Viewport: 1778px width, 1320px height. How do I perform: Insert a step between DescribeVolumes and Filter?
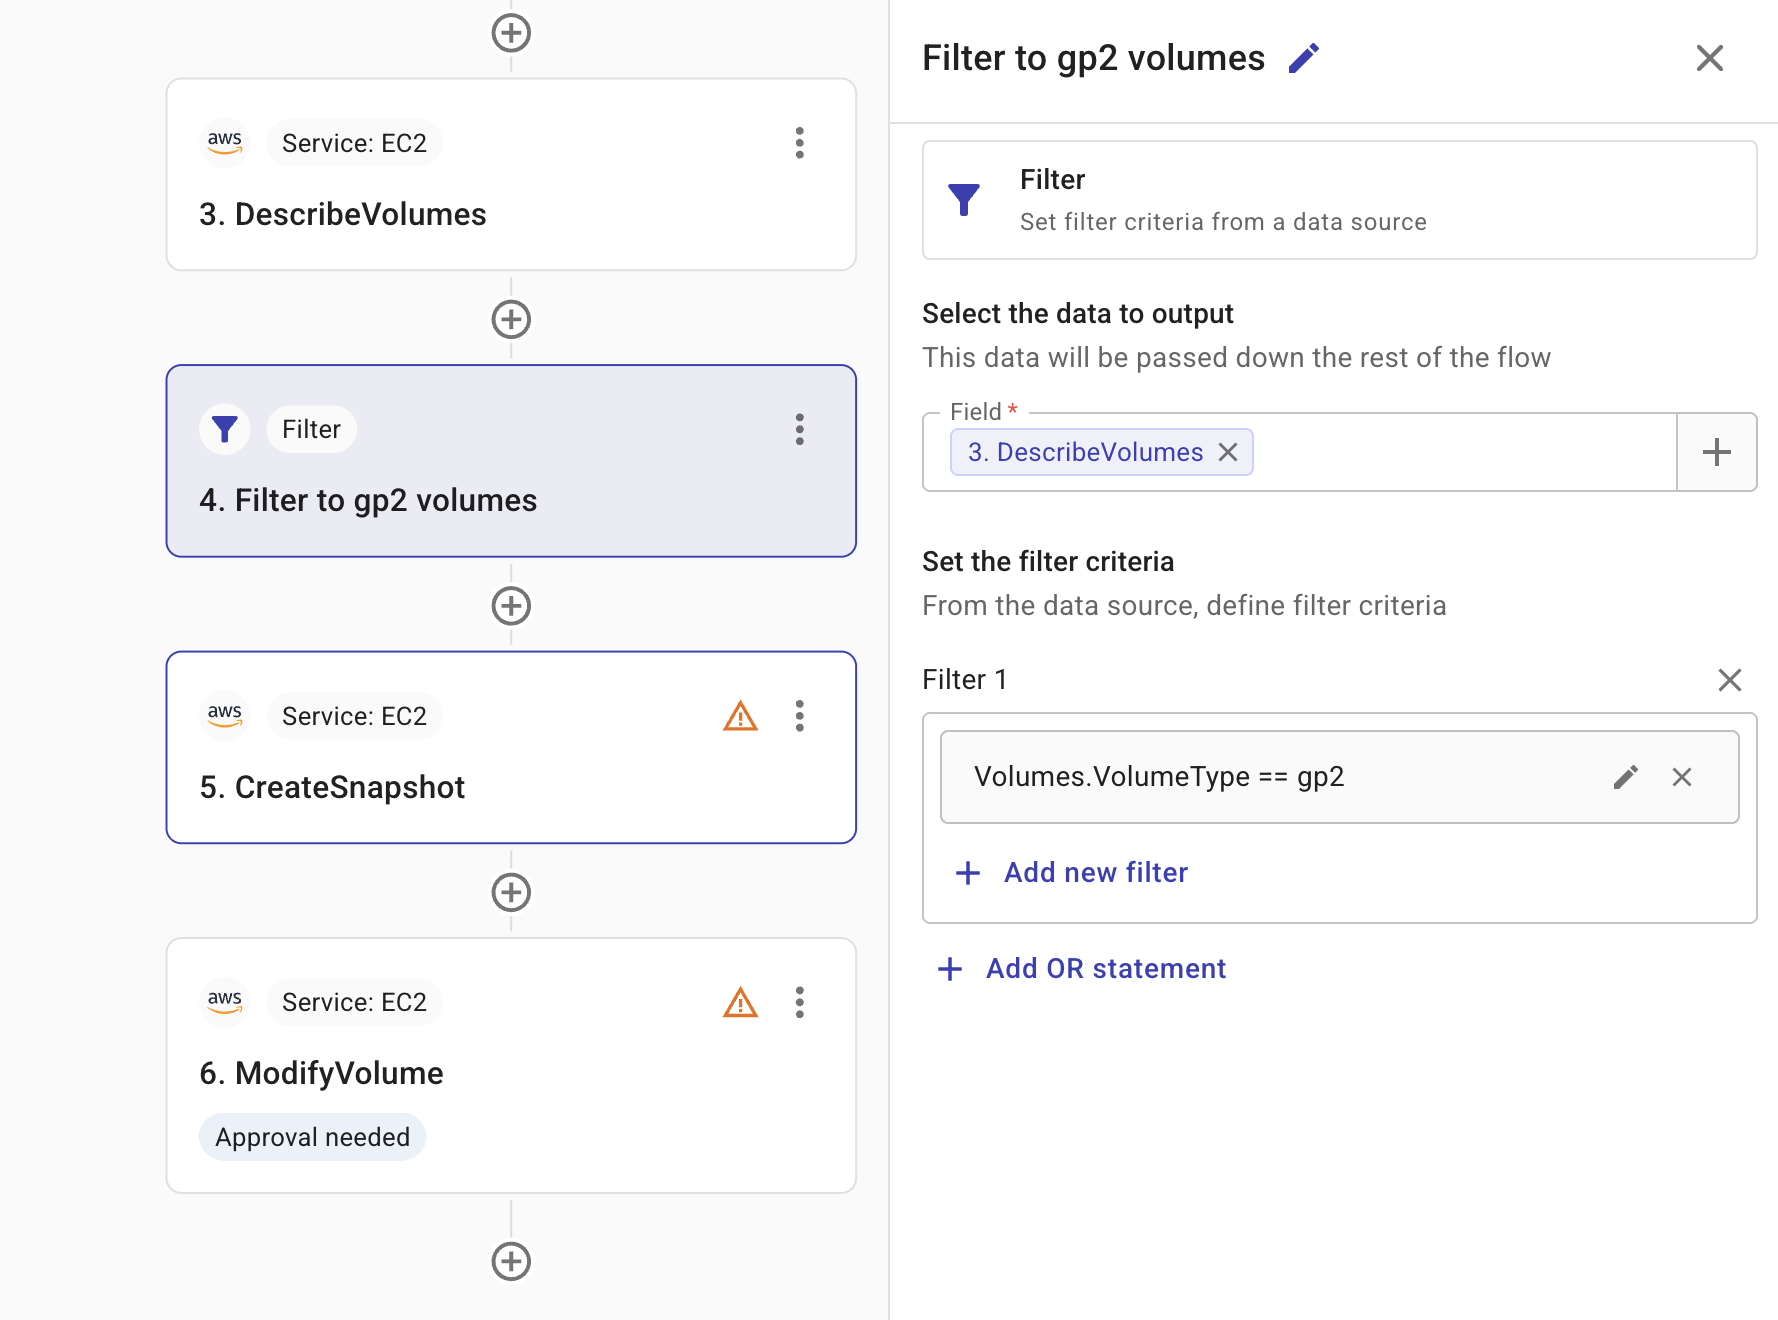click(511, 318)
